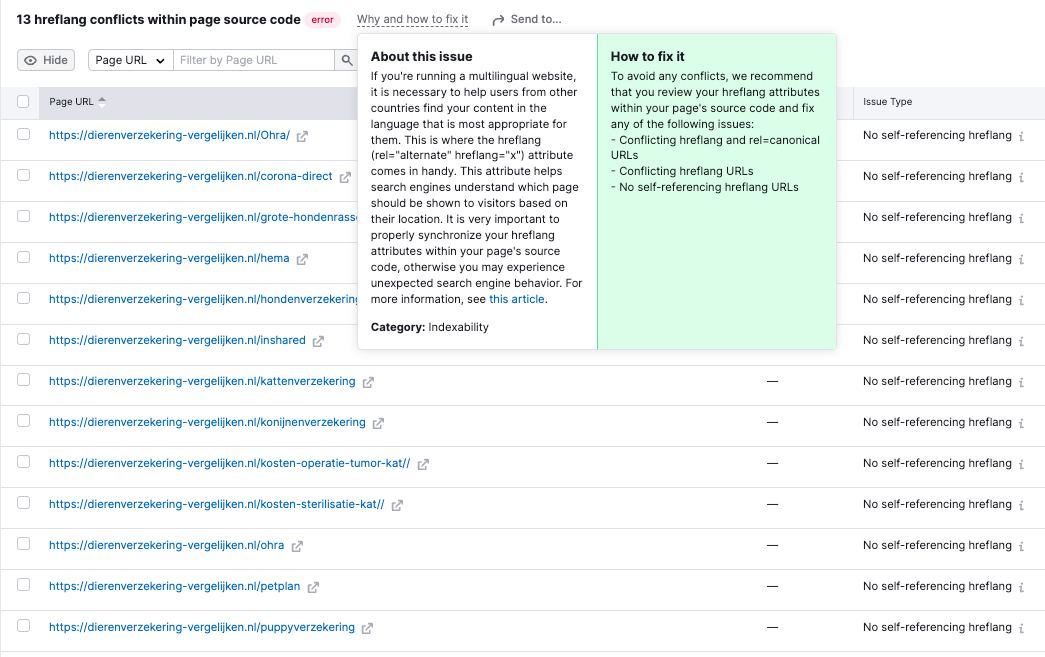Open the dierenverzekering-vergelijken.nl/Ohra/ page link
This screenshot has width=1045, height=657.
169,135
